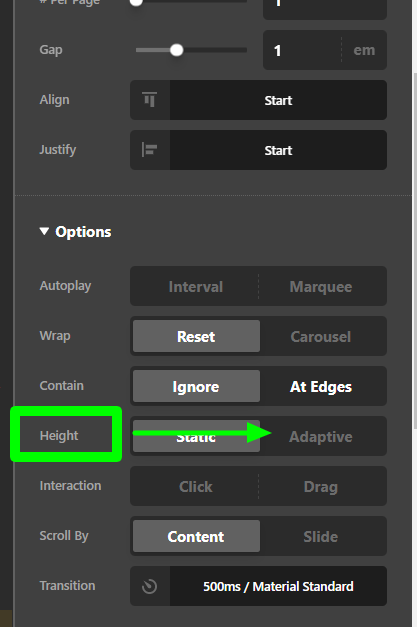Click the Justify start icon

pos(150,150)
